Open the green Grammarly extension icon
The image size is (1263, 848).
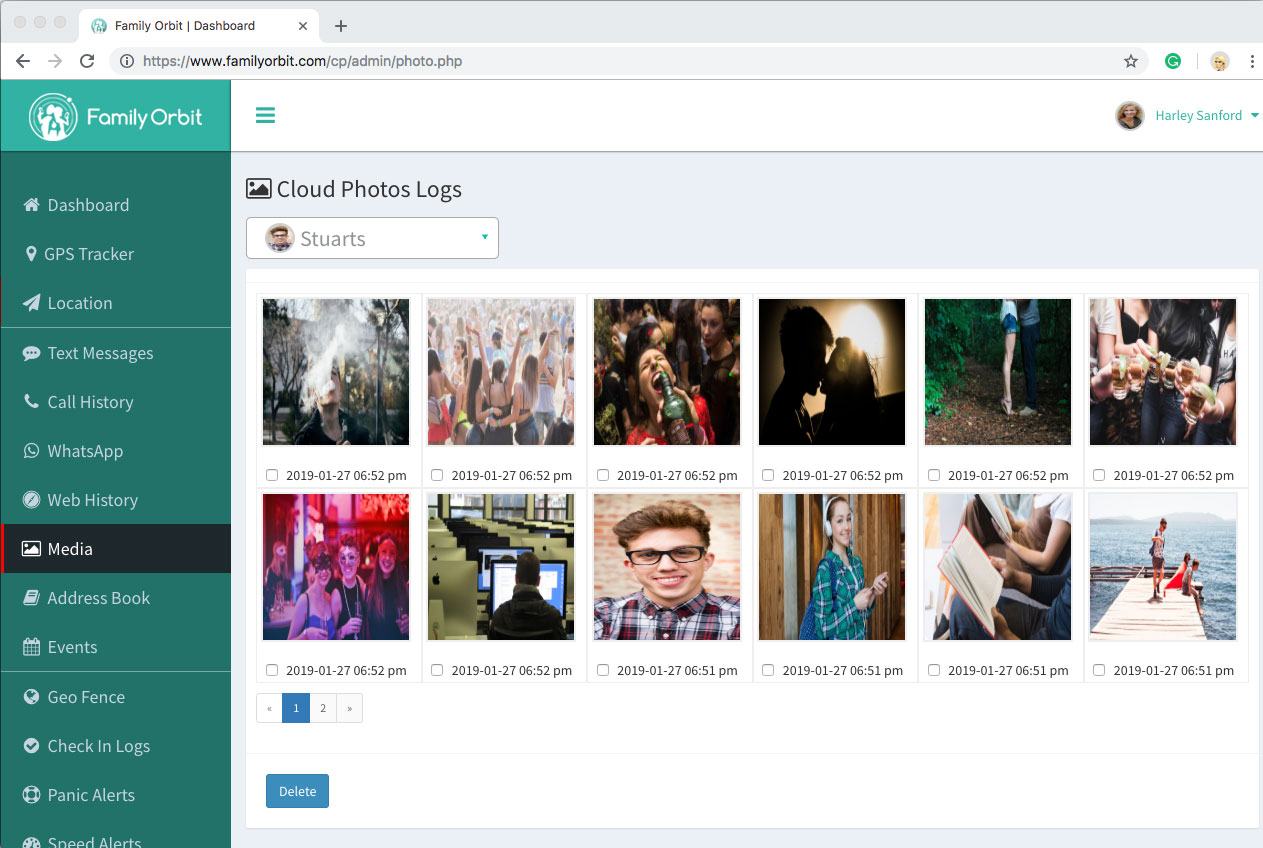[x=1173, y=61]
